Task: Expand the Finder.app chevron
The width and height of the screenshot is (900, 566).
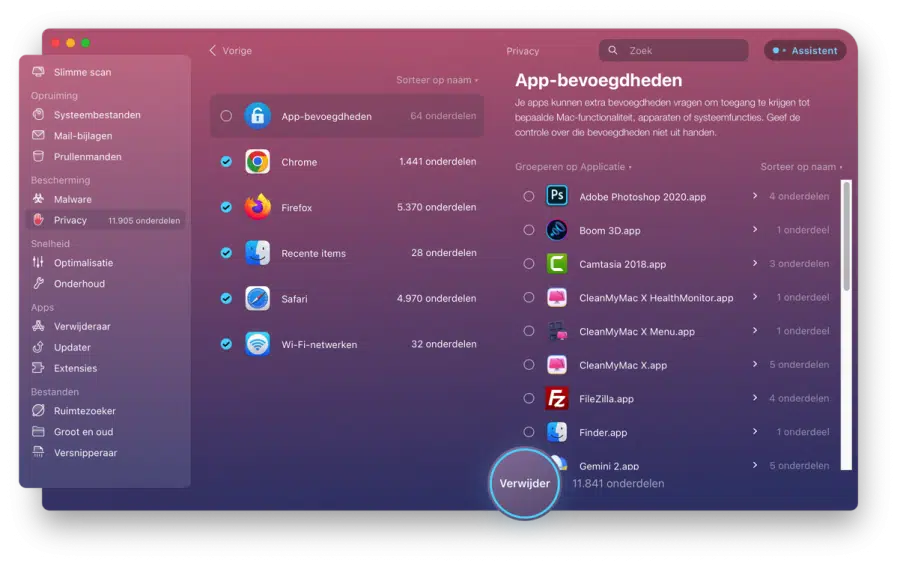Action: 755,431
